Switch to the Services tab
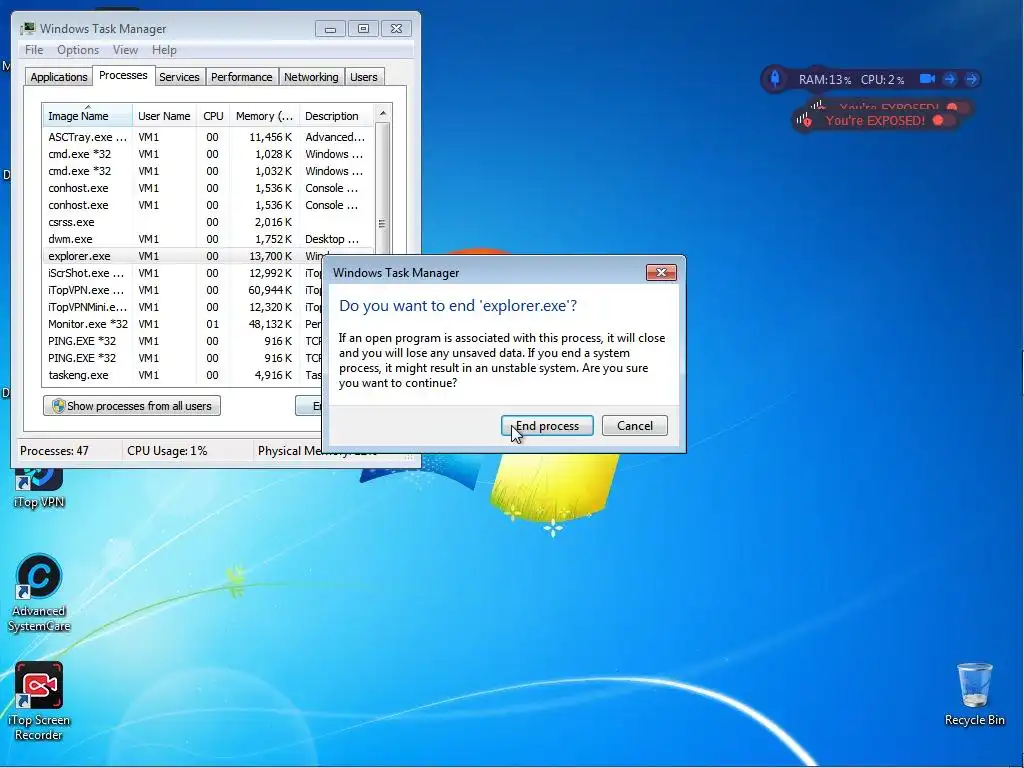The image size is (1024, 768). click(179, 77)
